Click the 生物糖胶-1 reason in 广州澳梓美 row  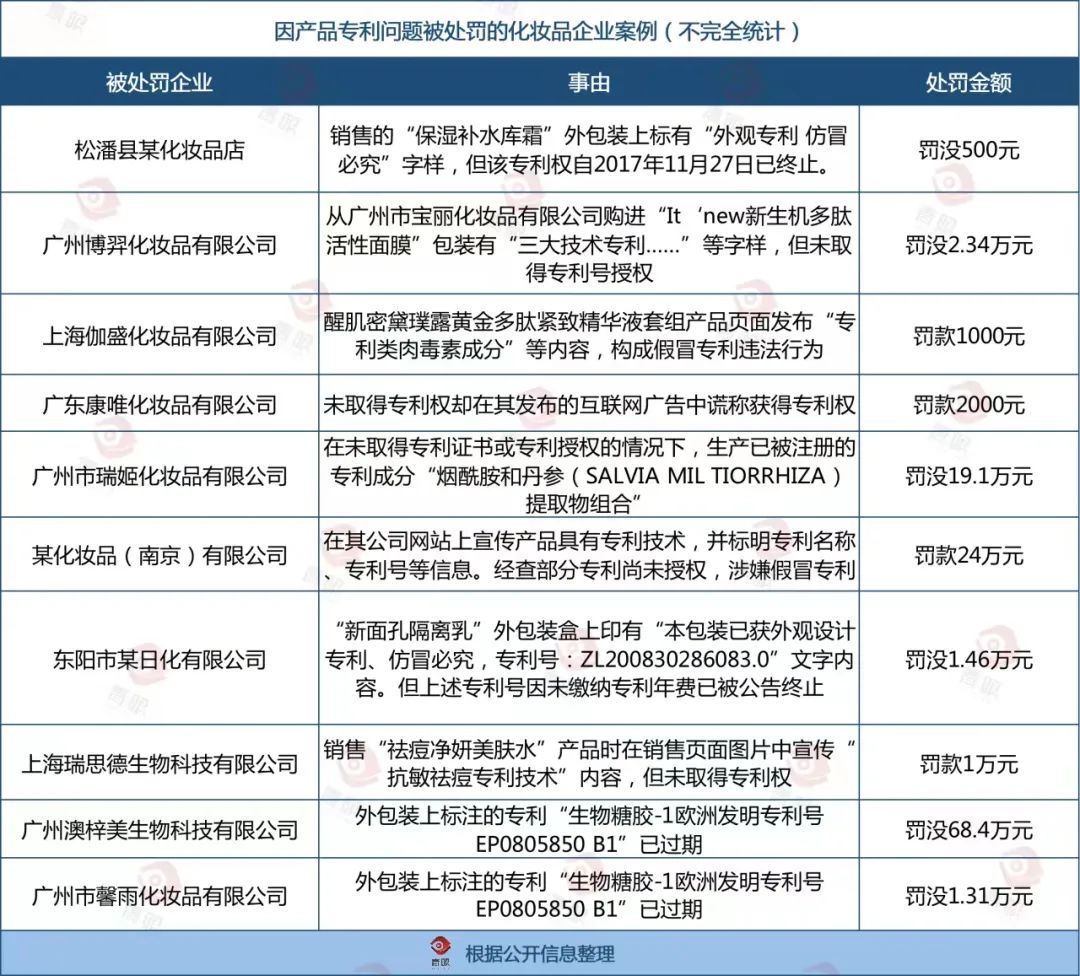click(589, 829)
